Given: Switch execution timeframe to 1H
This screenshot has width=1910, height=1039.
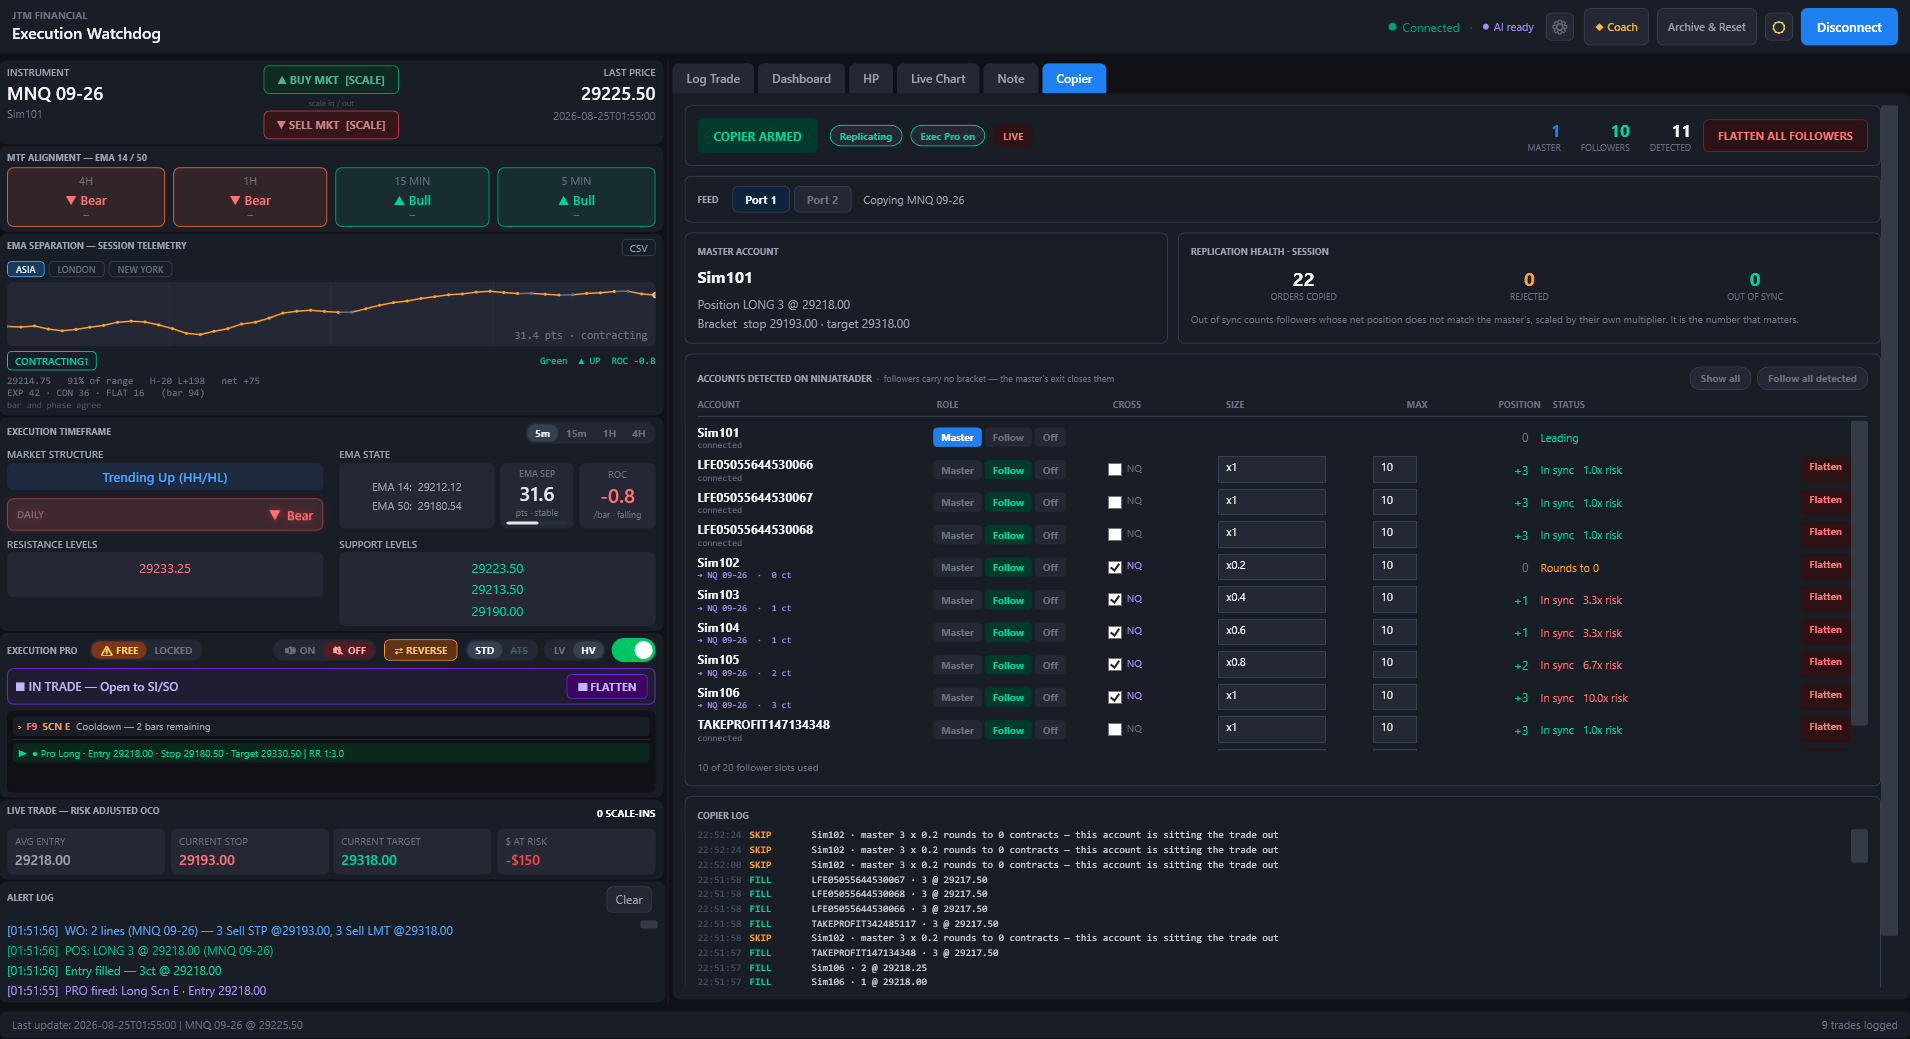Looking at the screenshot, I should click(609, 433).
